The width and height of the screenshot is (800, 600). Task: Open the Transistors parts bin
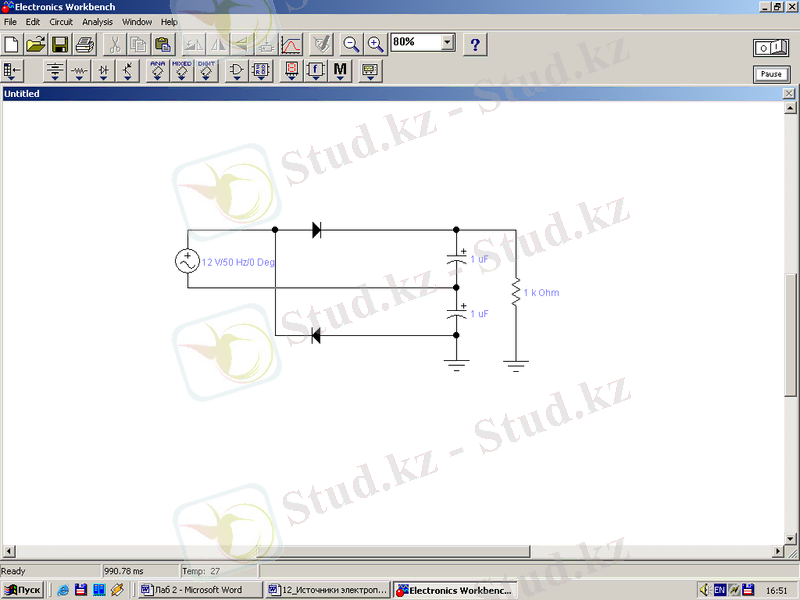coord(128,70)
